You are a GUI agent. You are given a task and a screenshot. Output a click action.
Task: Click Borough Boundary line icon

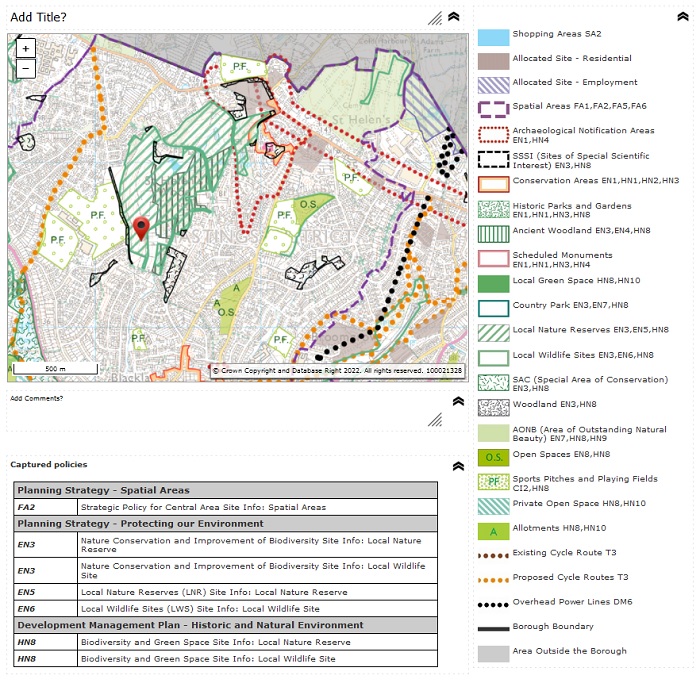pos(493,629)
